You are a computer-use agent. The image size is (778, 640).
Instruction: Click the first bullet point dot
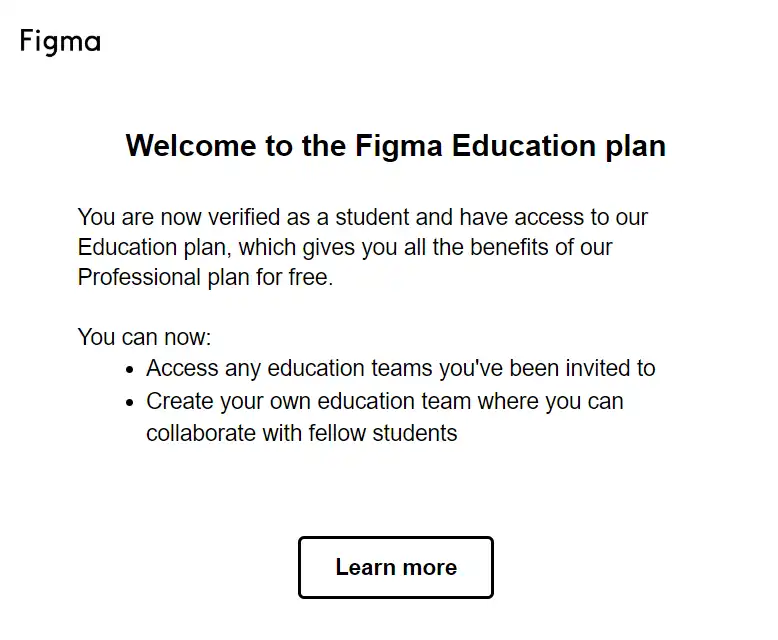(130, 370)
